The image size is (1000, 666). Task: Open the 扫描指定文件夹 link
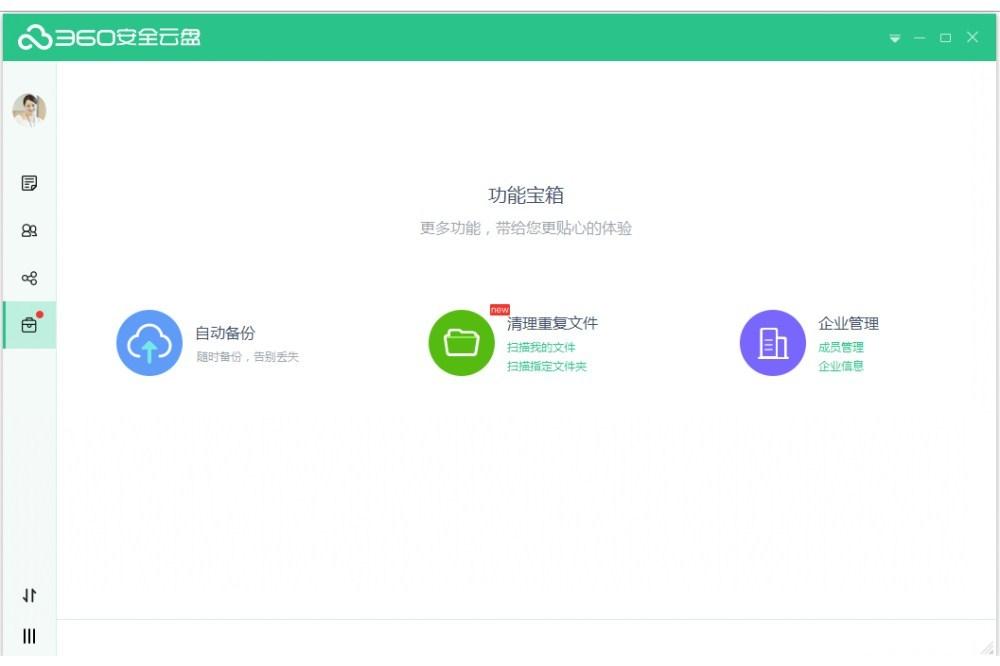[546, 367]
